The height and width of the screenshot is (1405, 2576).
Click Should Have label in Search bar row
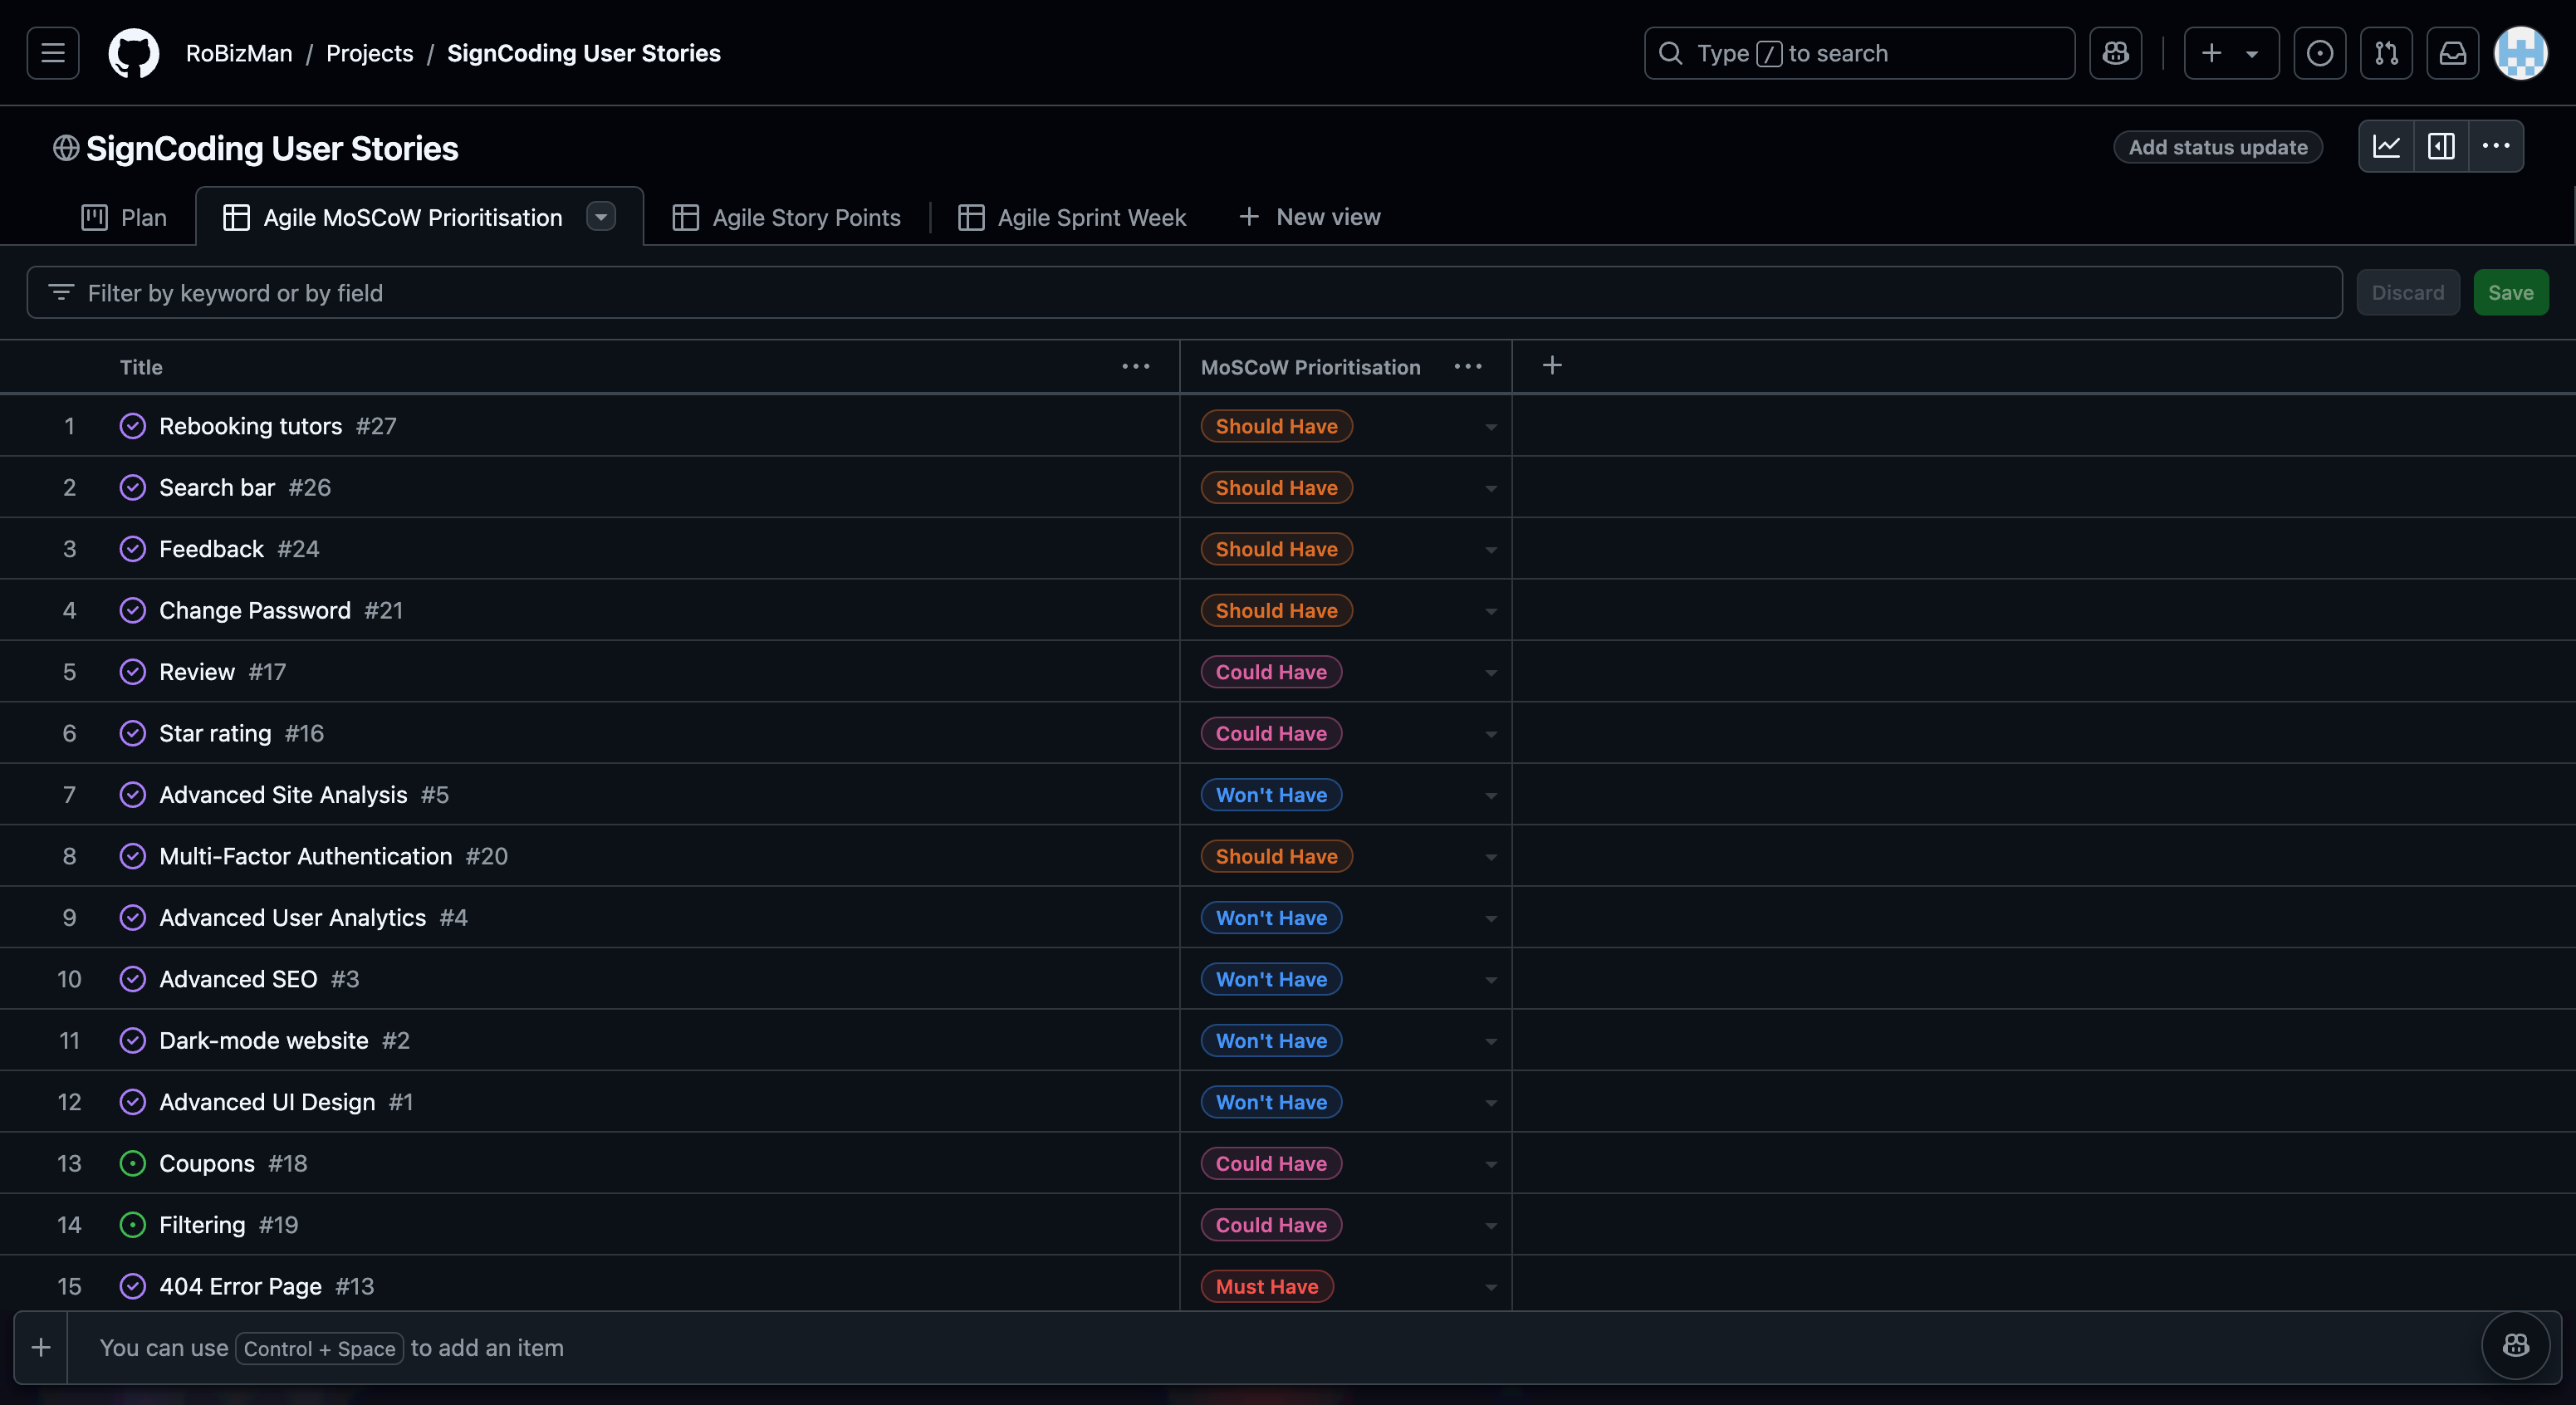[x=1276, y=487]
